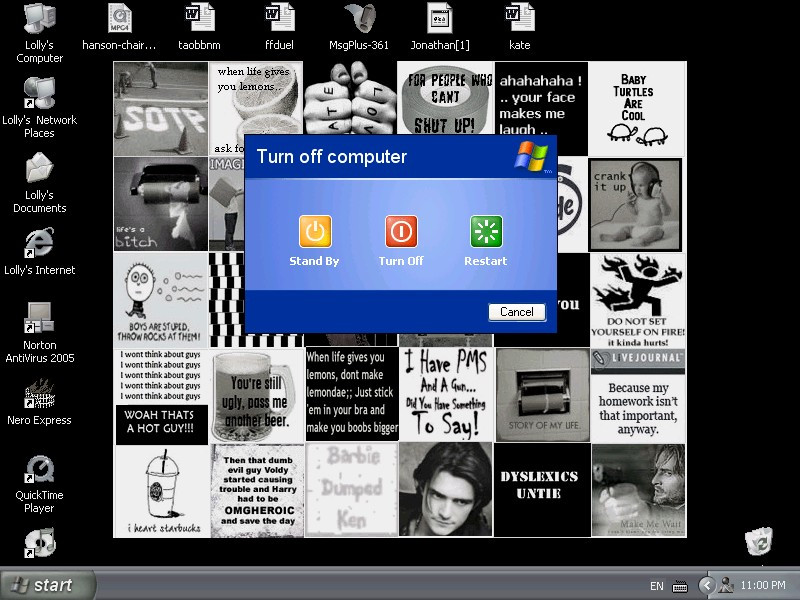Click the EN language indicator
This screenshot has height=600, width=800.
(x=657, y=586)
